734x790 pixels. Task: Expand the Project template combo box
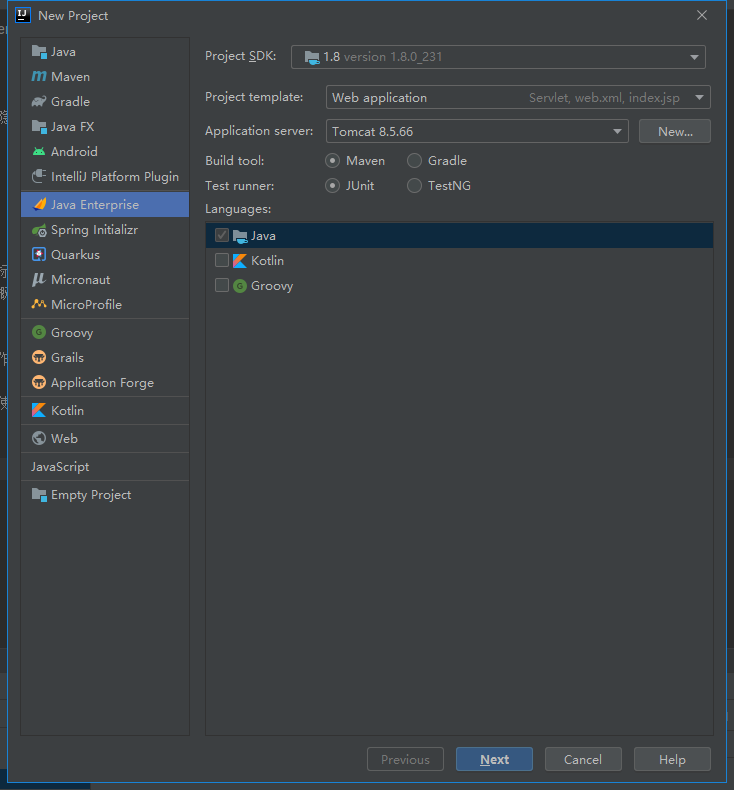pyautogui.click(x=518, y=97)
